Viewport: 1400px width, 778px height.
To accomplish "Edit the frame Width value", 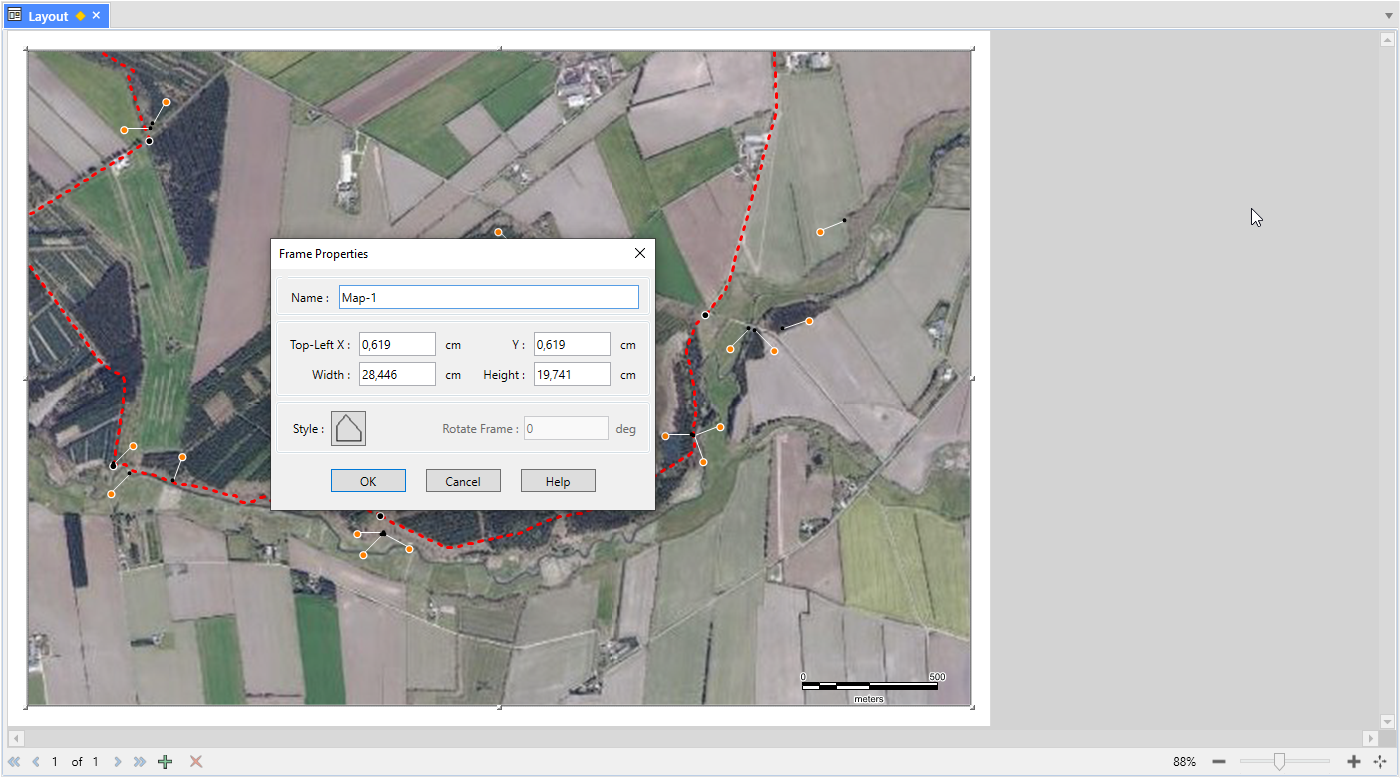I will 397,374.
